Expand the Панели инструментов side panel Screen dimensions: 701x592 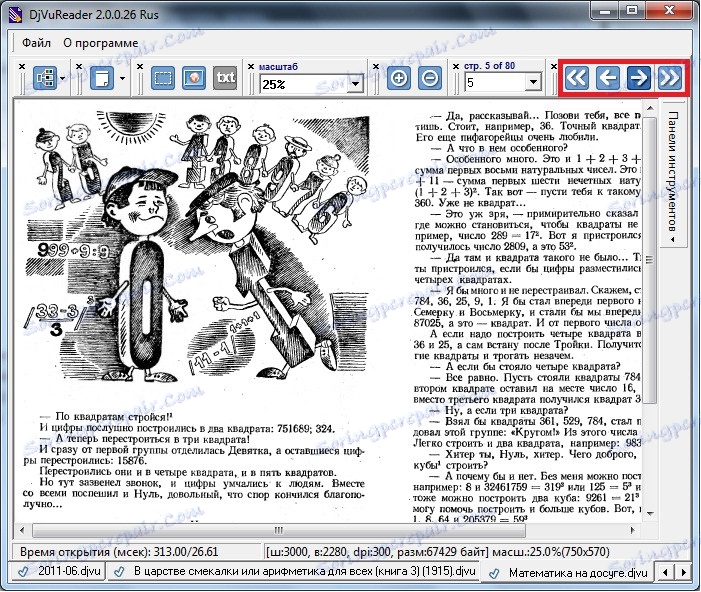[x=673, y=177]
